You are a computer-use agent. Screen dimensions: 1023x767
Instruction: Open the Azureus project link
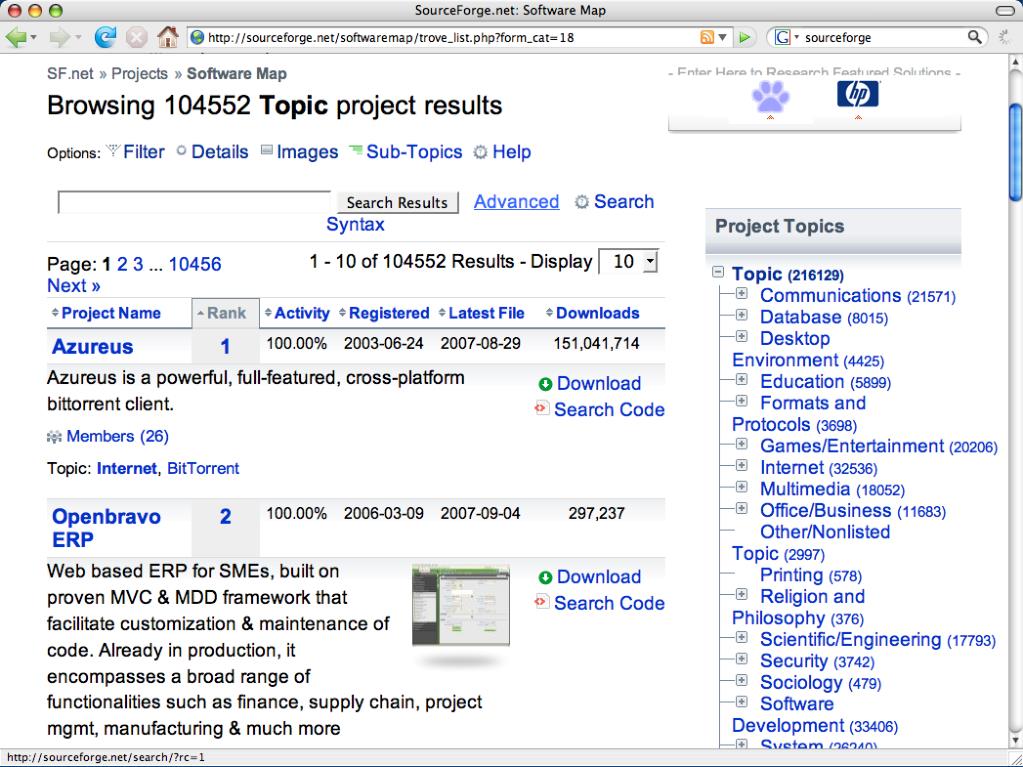tap(92, 347)
